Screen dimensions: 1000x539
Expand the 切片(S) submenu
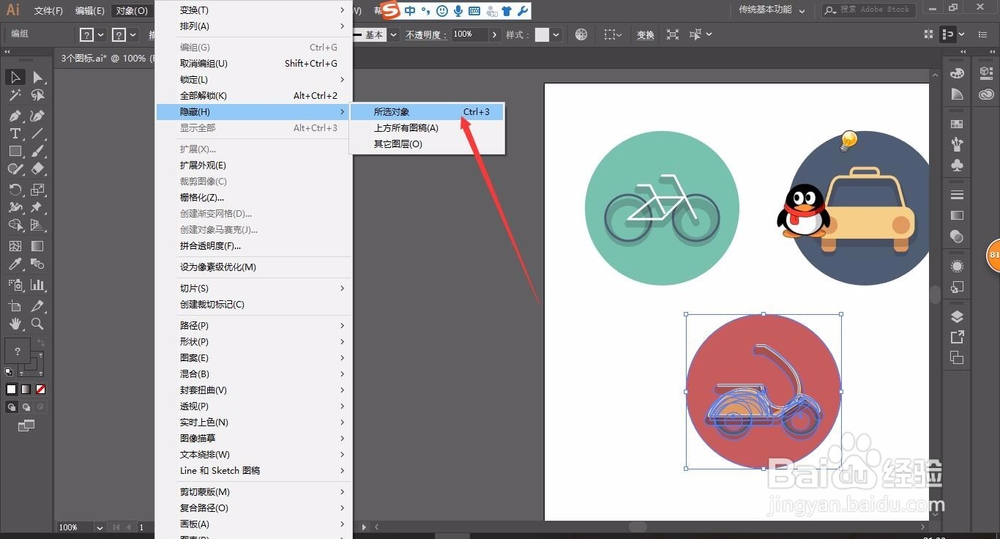(254, 288)
